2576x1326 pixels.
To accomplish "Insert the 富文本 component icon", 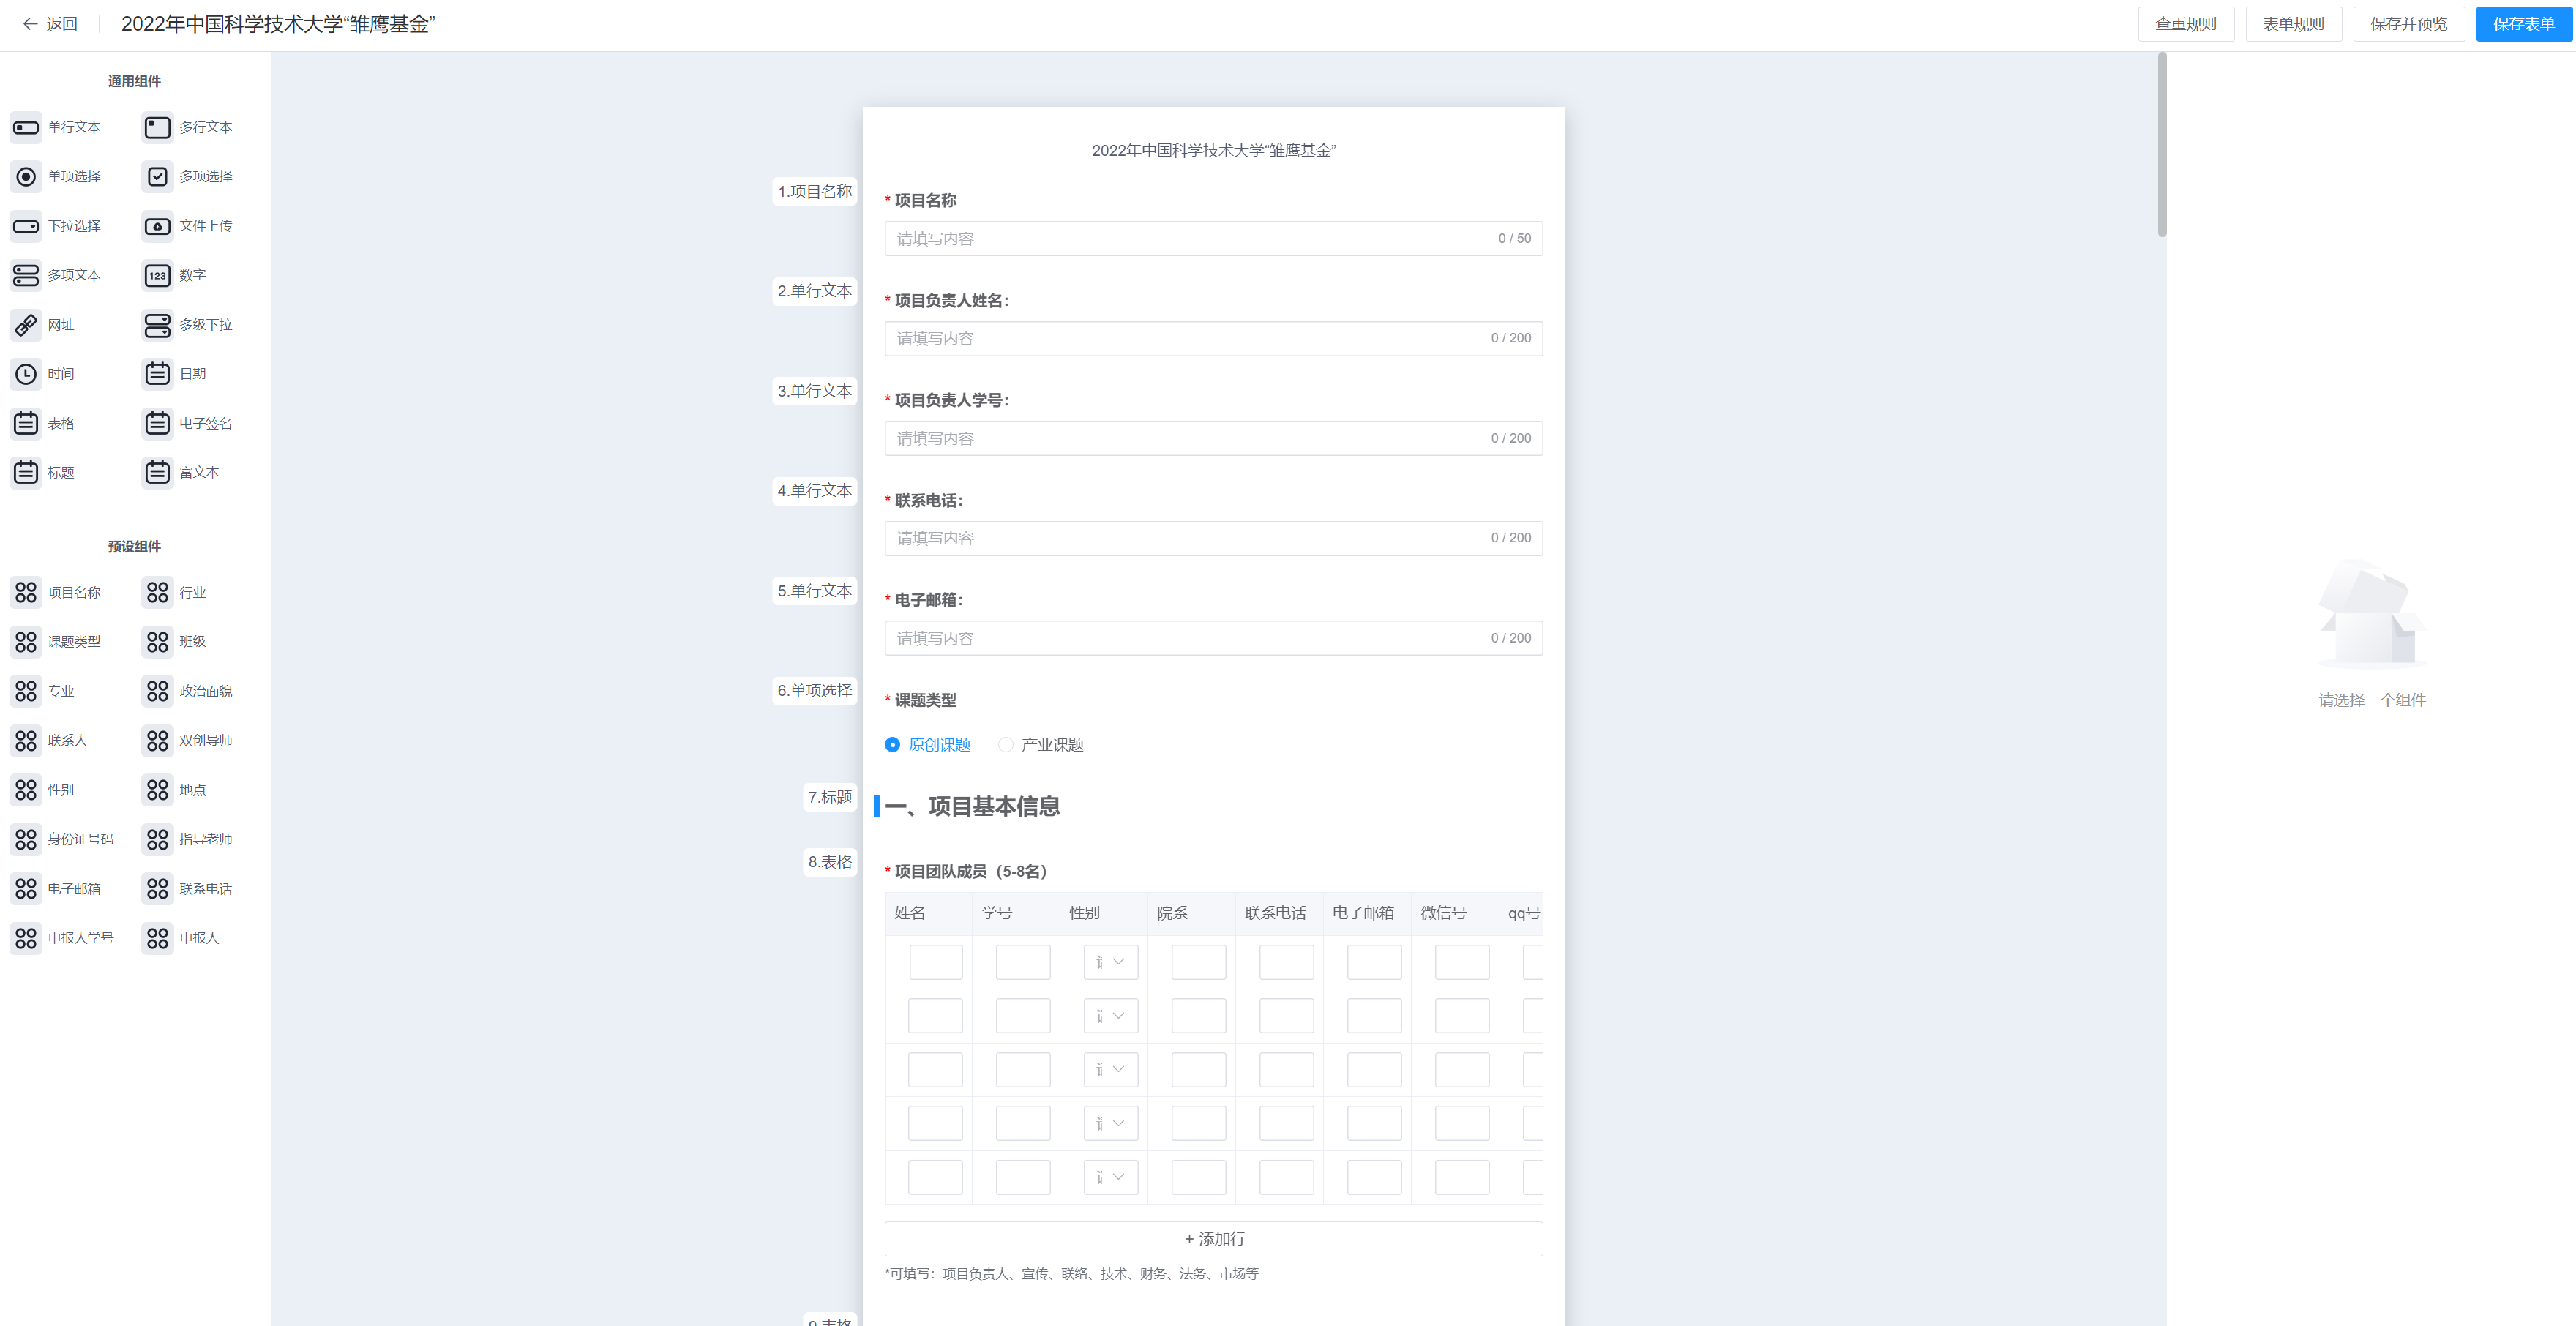I will (157, 472).
